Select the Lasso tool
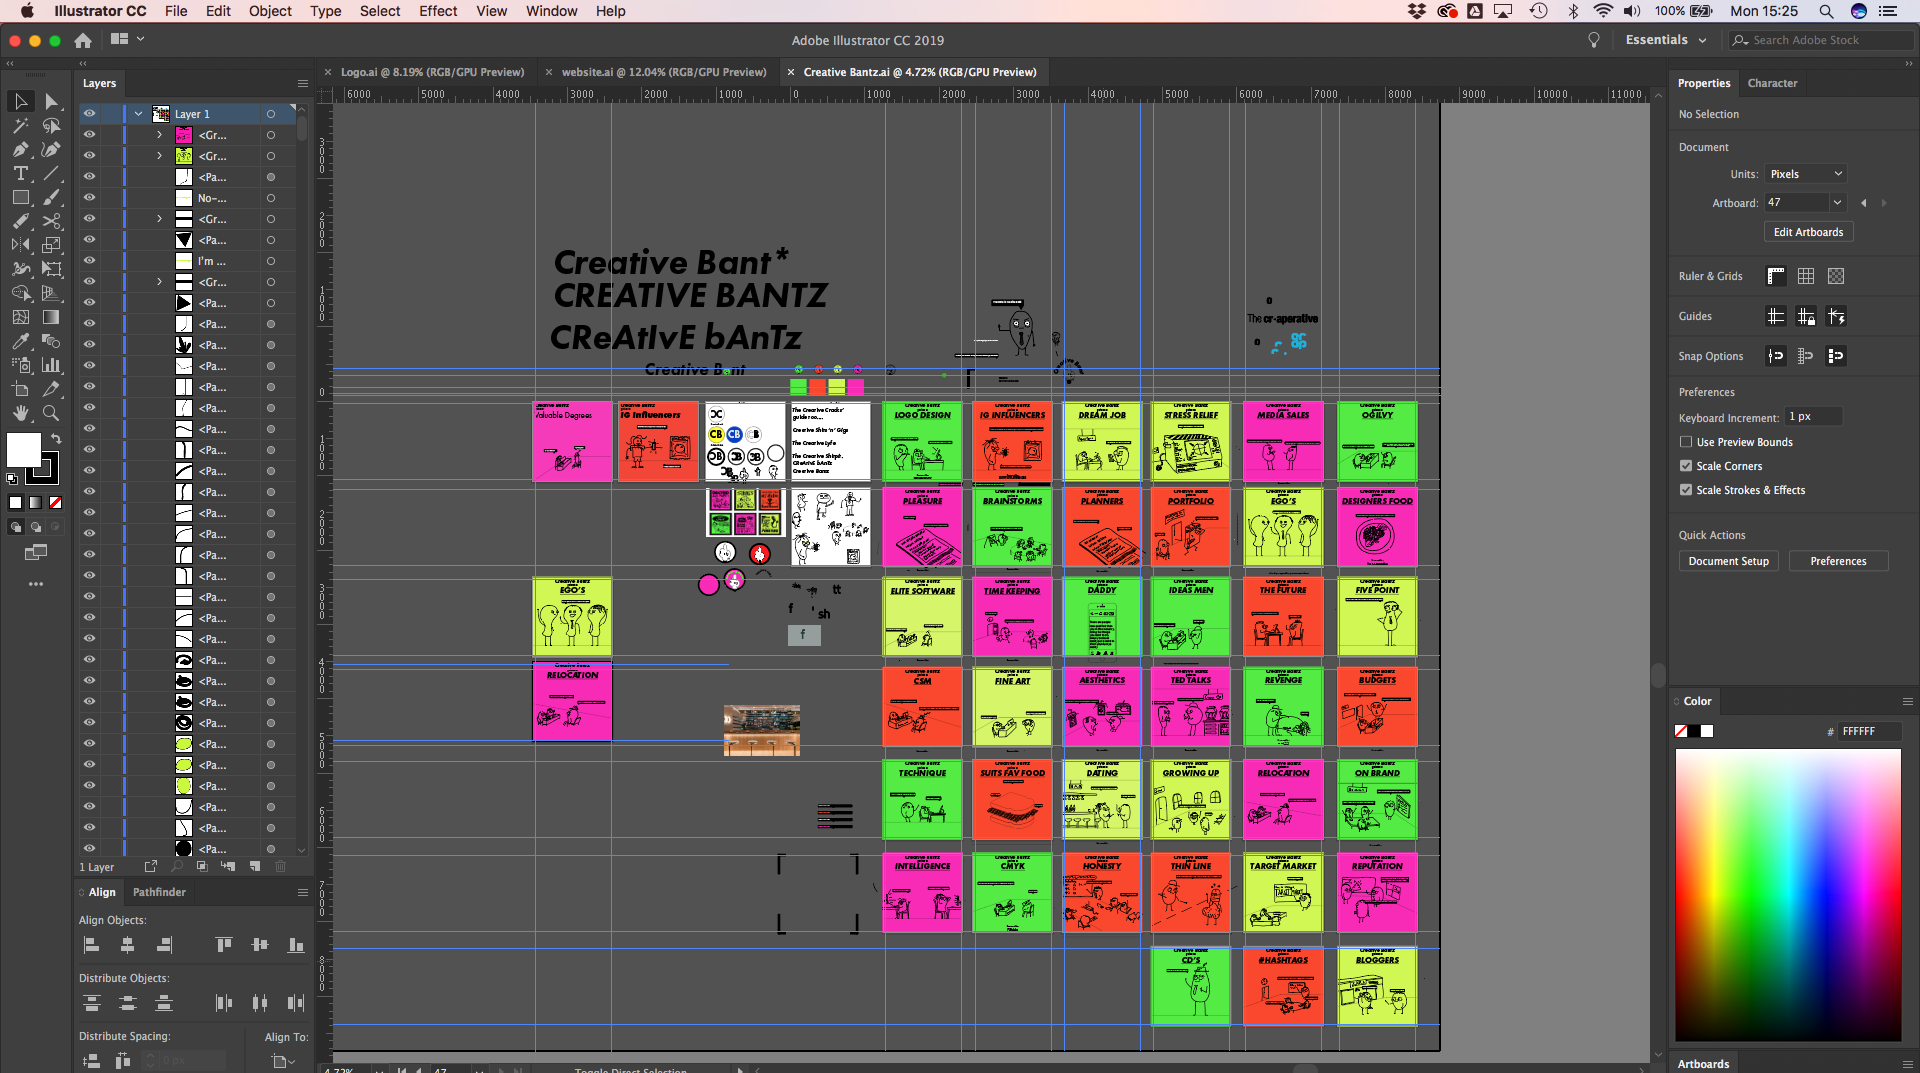The image size is (1920, 1073). click(x=52, y=126)
